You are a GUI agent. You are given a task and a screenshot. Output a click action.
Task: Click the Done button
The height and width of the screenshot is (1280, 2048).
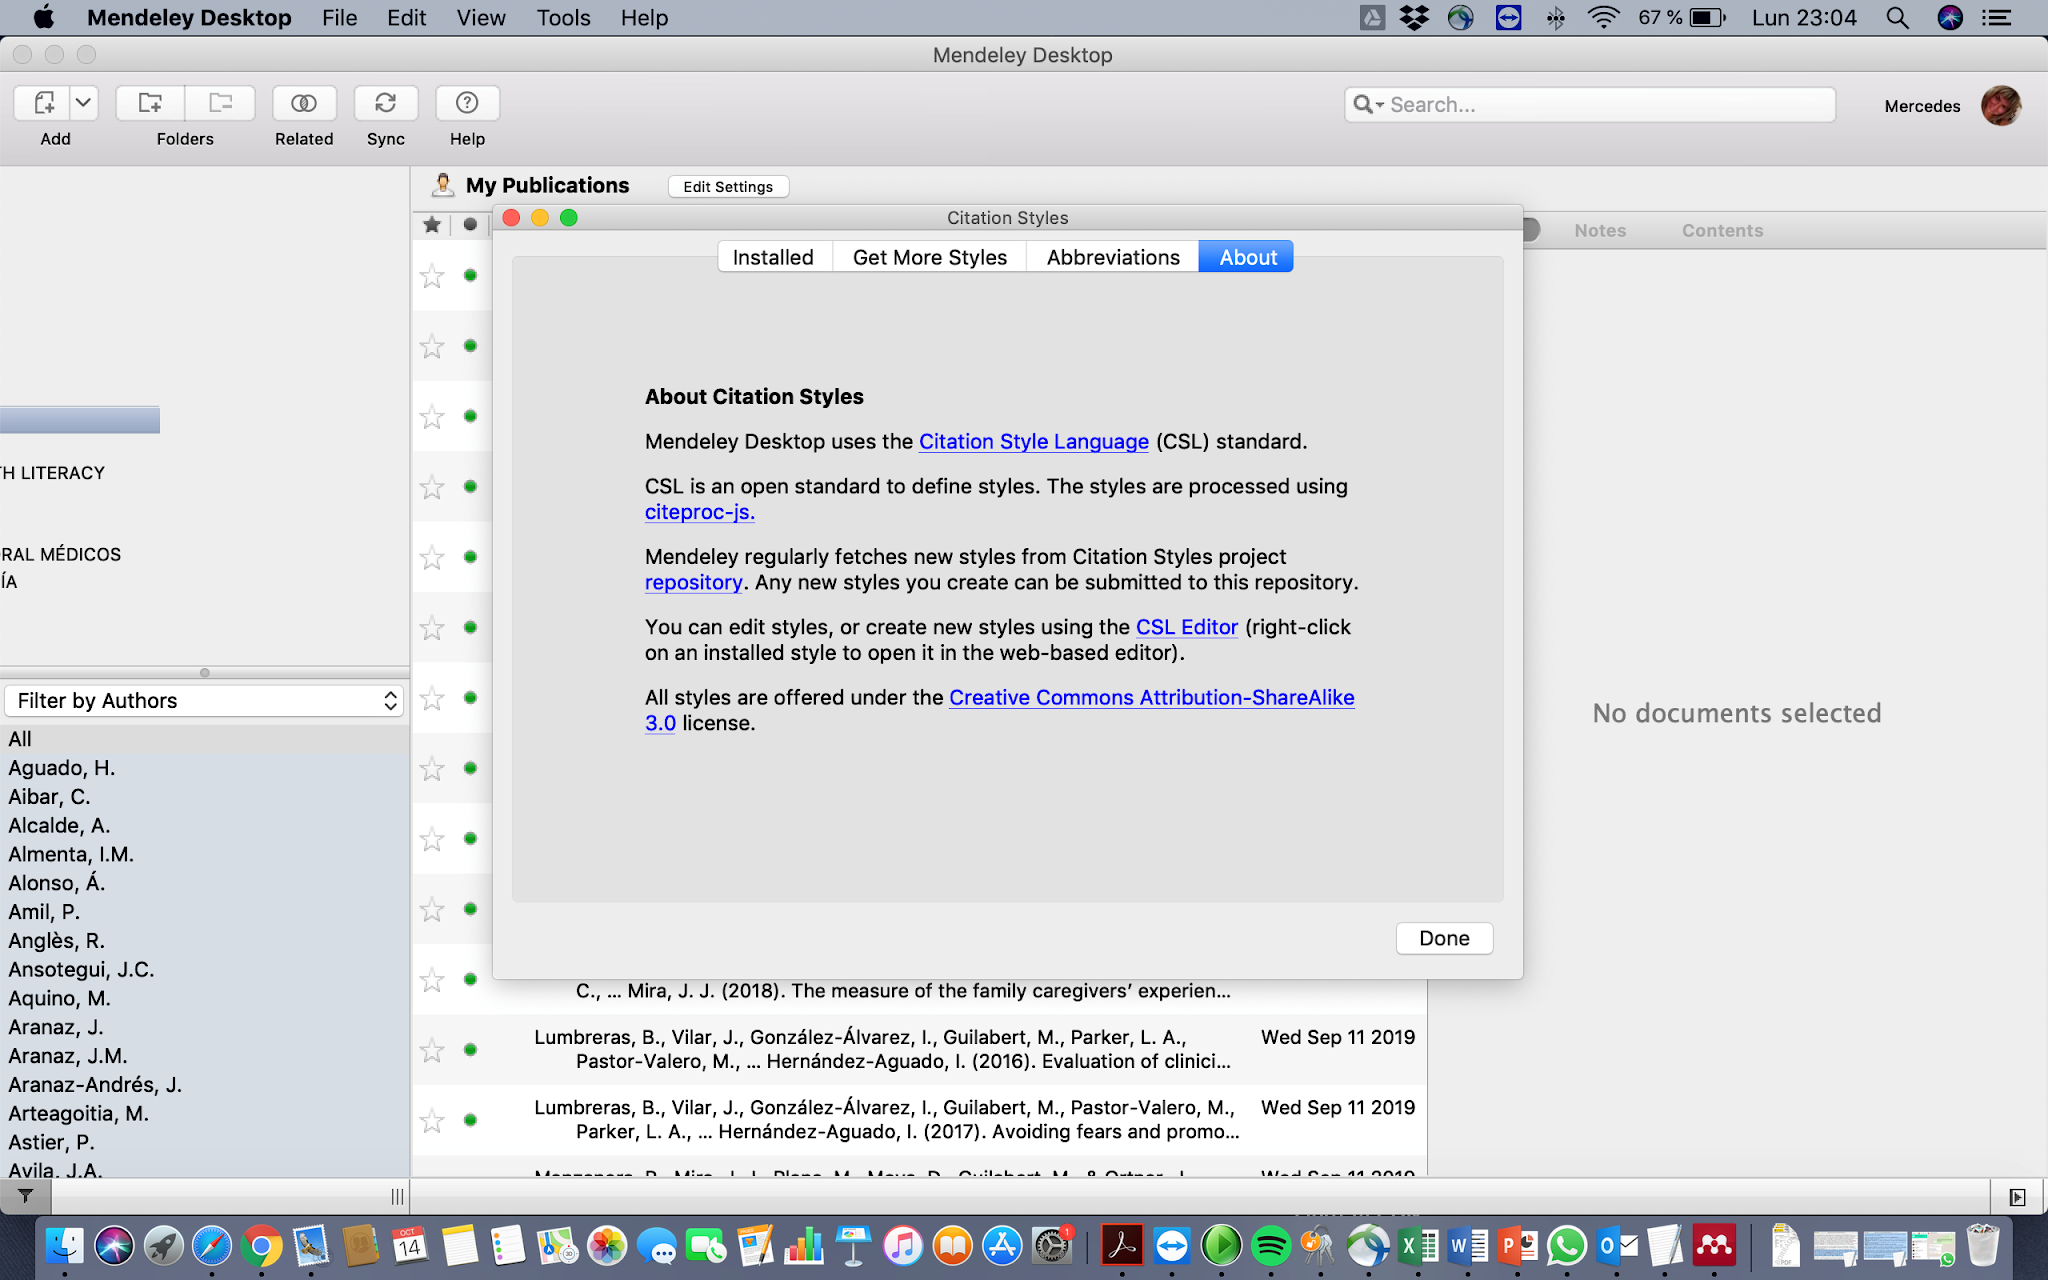1443,938
